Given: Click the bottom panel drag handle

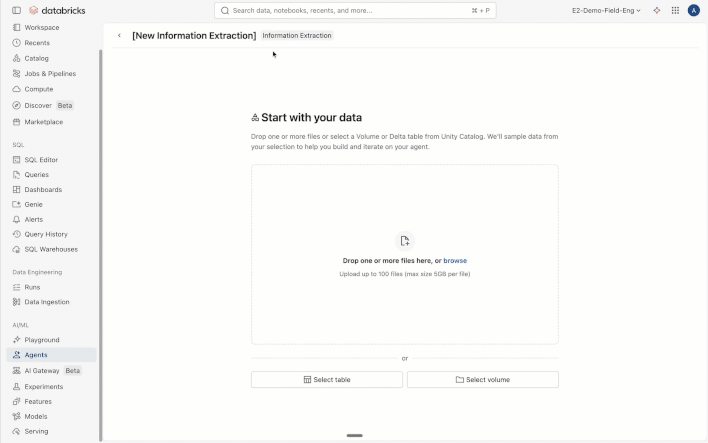Looking at the screenshot, I should 354,435.
